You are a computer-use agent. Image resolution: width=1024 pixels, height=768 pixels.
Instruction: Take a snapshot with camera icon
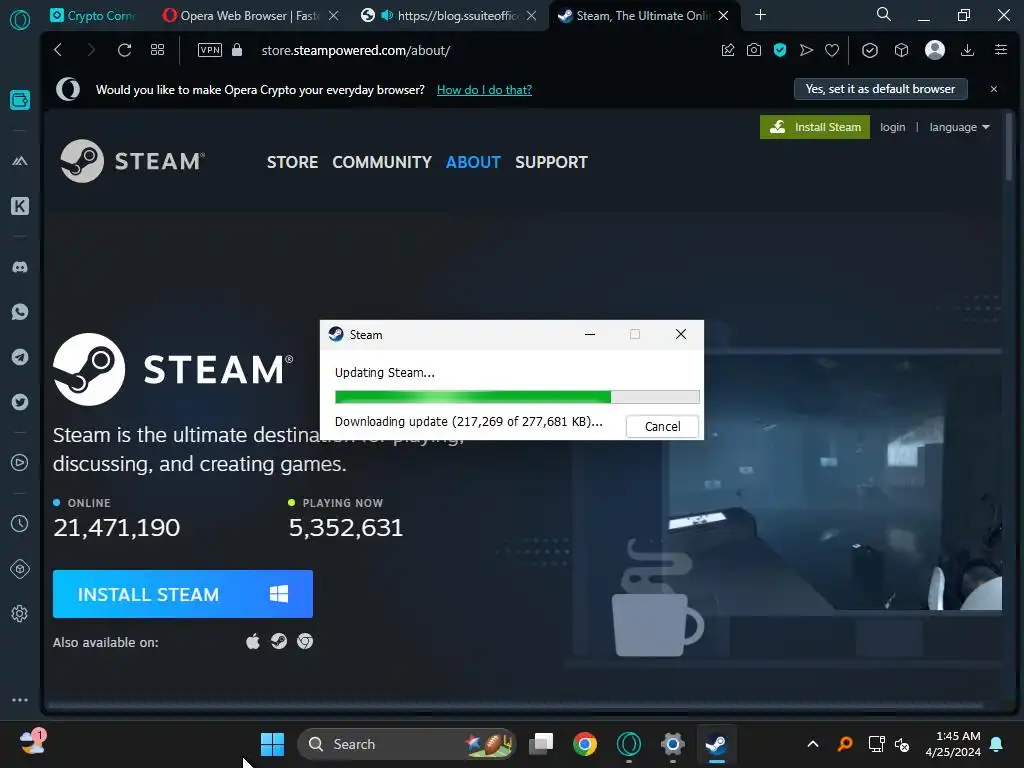pyautogui.click(x=754, y=50)
